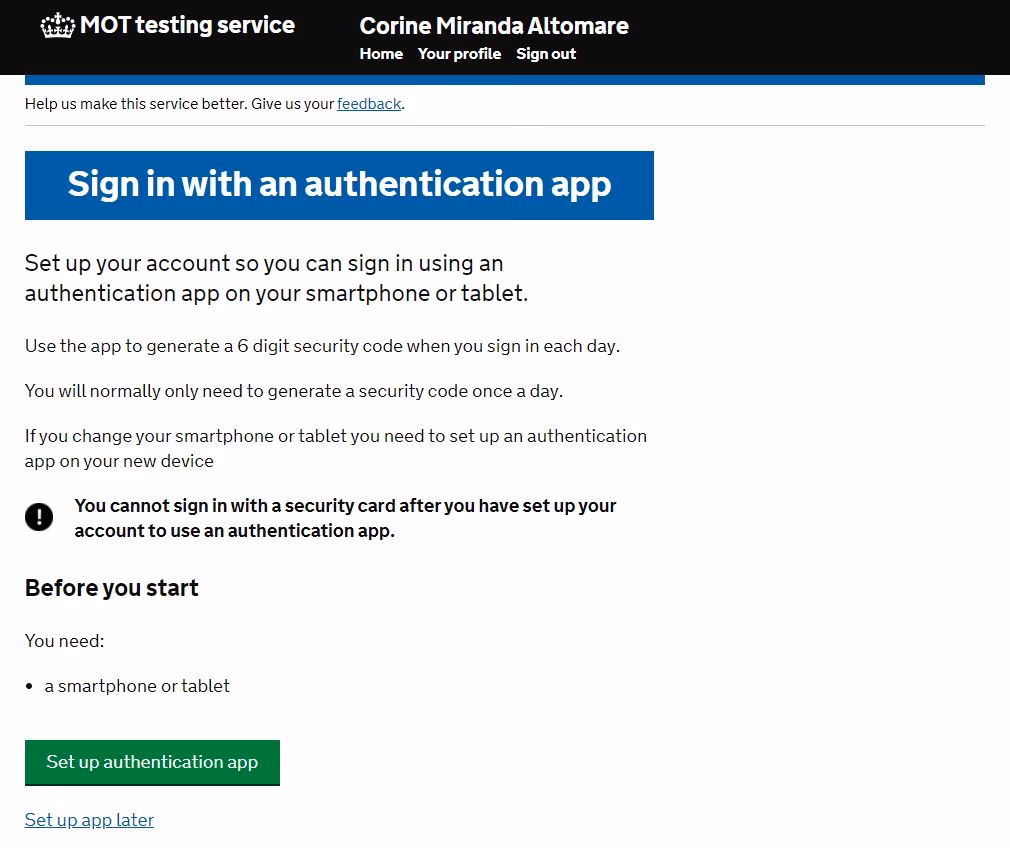Open the feedback link

click(x=369, y=104)
